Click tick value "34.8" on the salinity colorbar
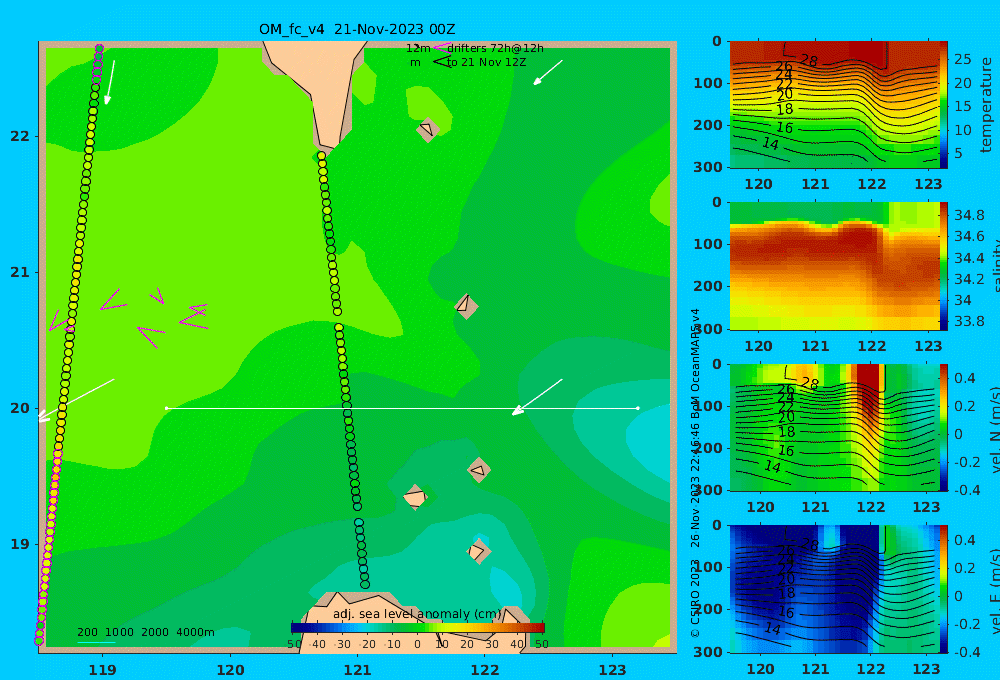The width and height of the screenshot is (1000, 680). (x=969, y=215)
